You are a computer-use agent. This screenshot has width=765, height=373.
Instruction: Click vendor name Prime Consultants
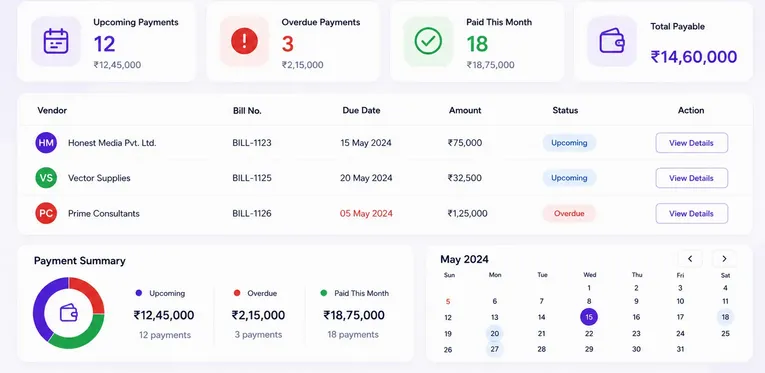click(x=103, y=214)
